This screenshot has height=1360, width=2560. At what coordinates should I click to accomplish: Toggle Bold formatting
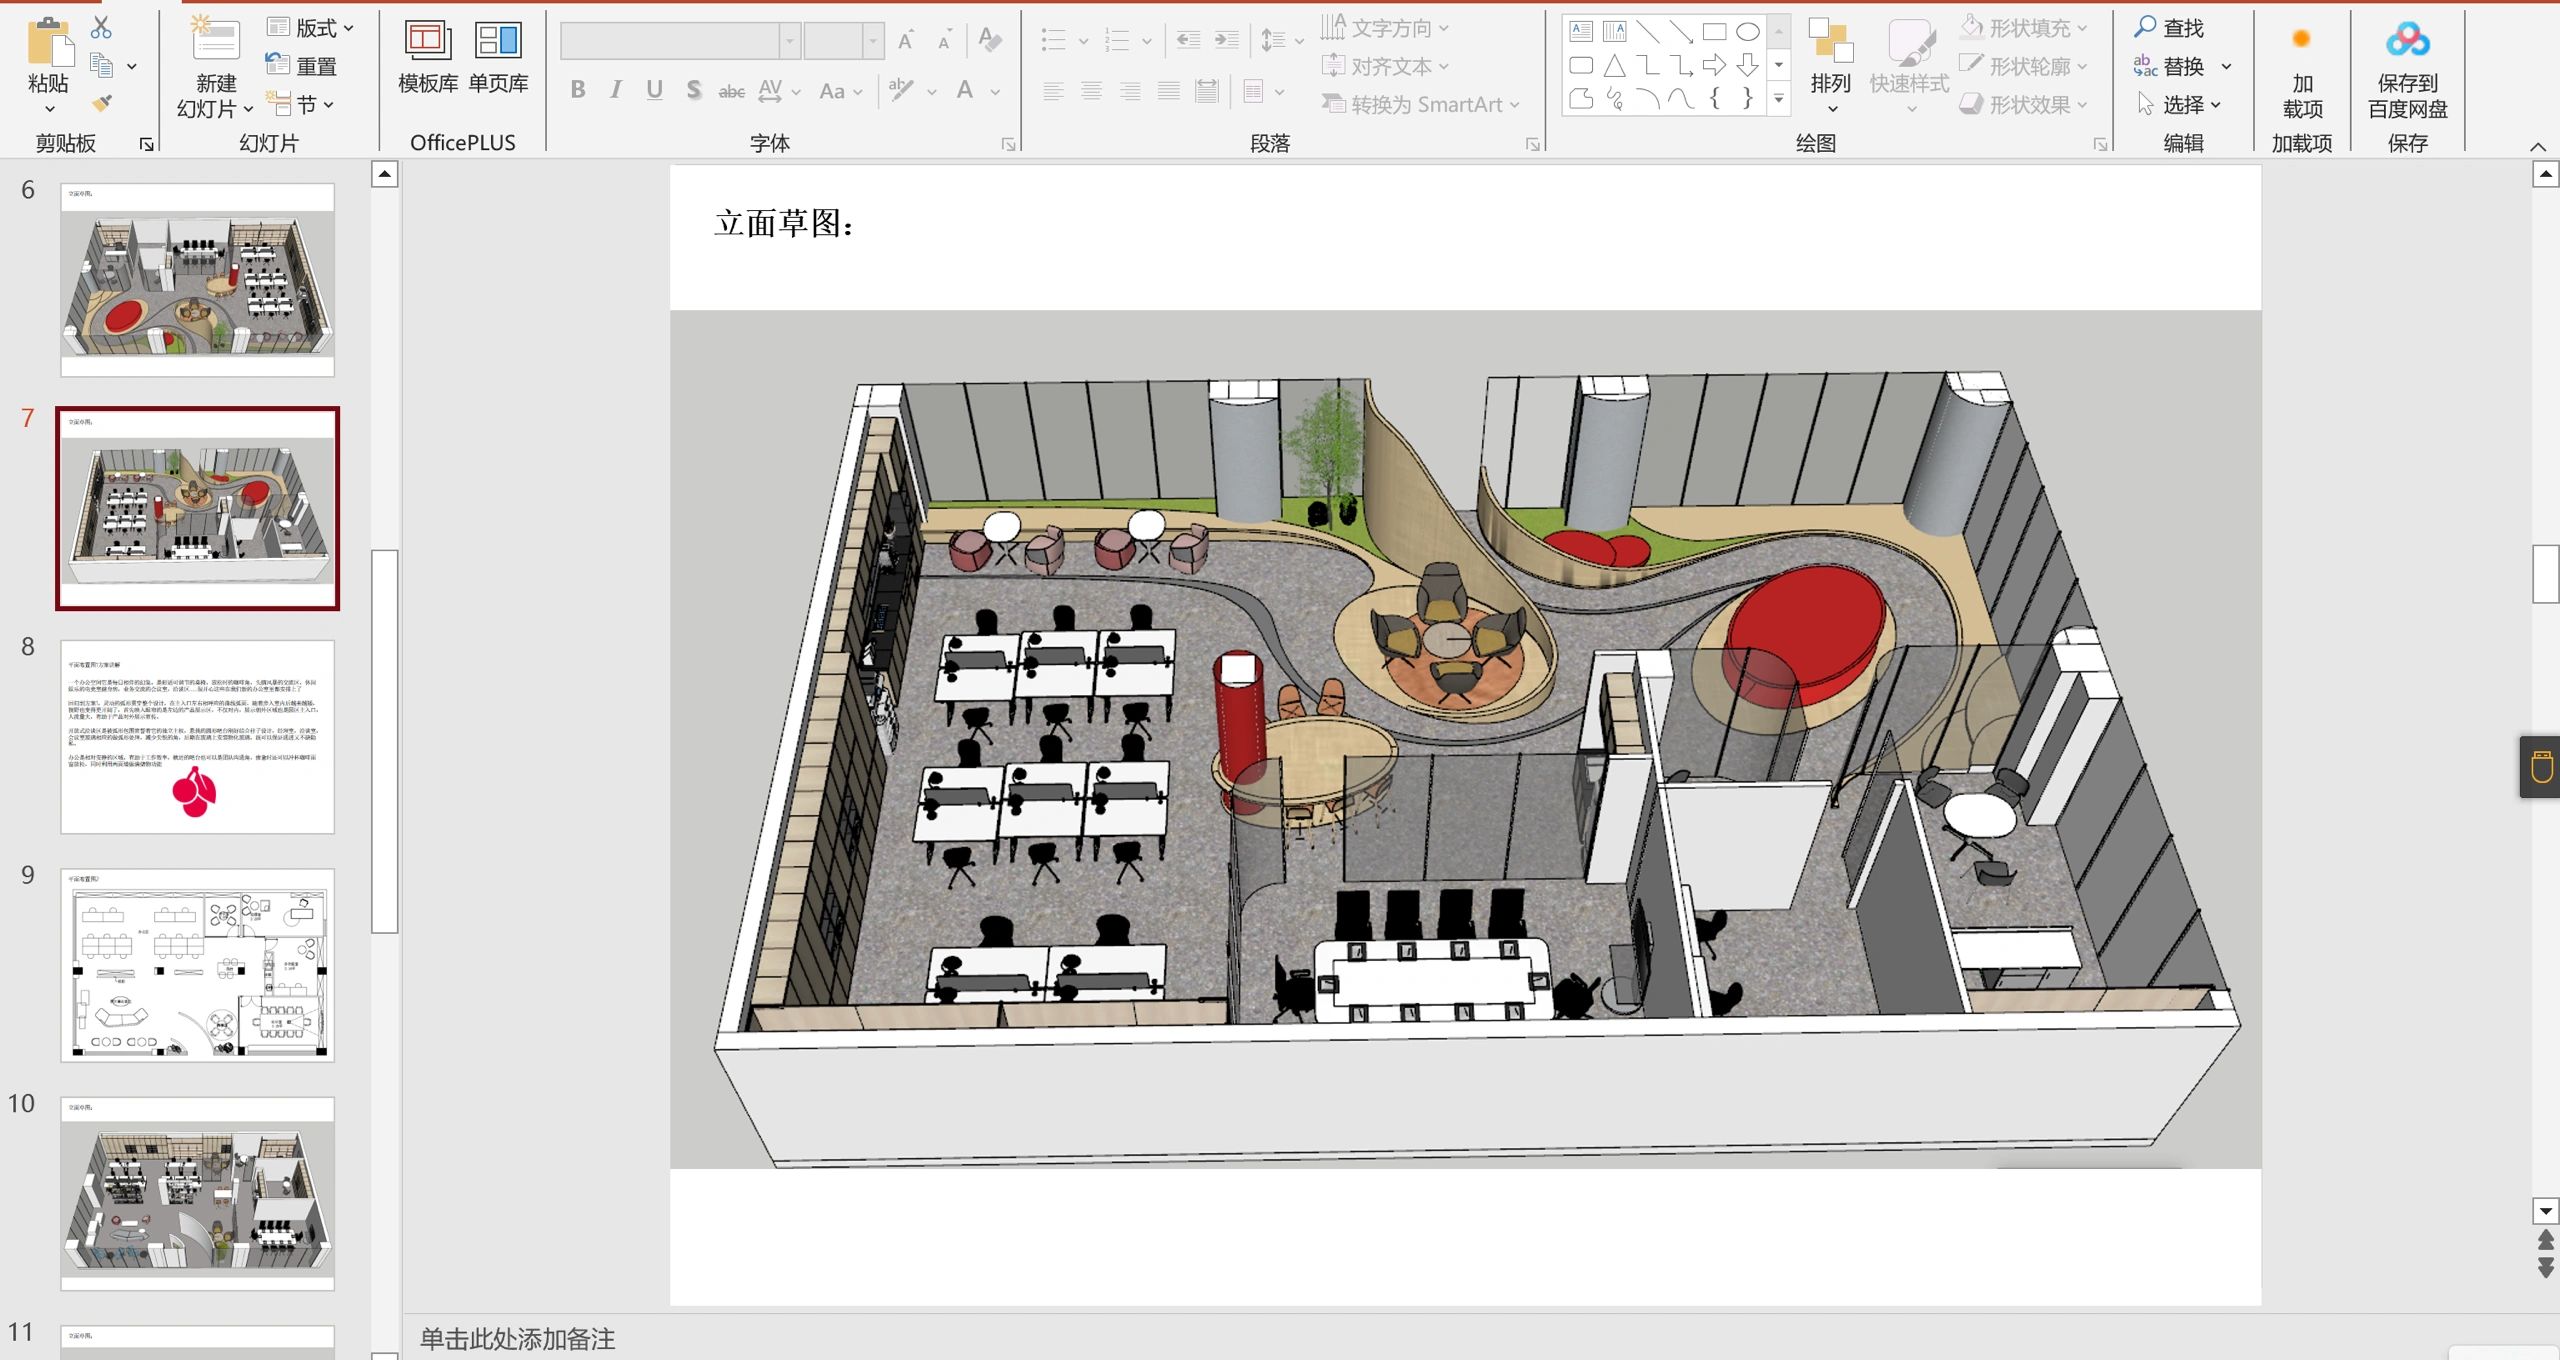[x=578, y=91]
